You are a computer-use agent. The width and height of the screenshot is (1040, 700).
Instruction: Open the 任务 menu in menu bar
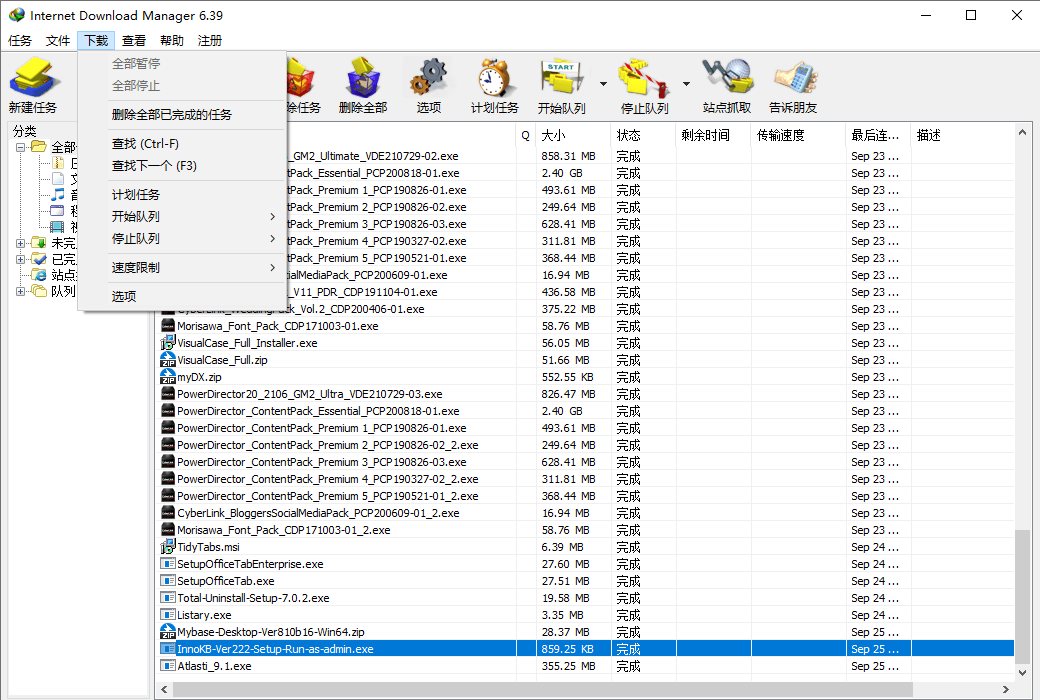click(20, 40)
